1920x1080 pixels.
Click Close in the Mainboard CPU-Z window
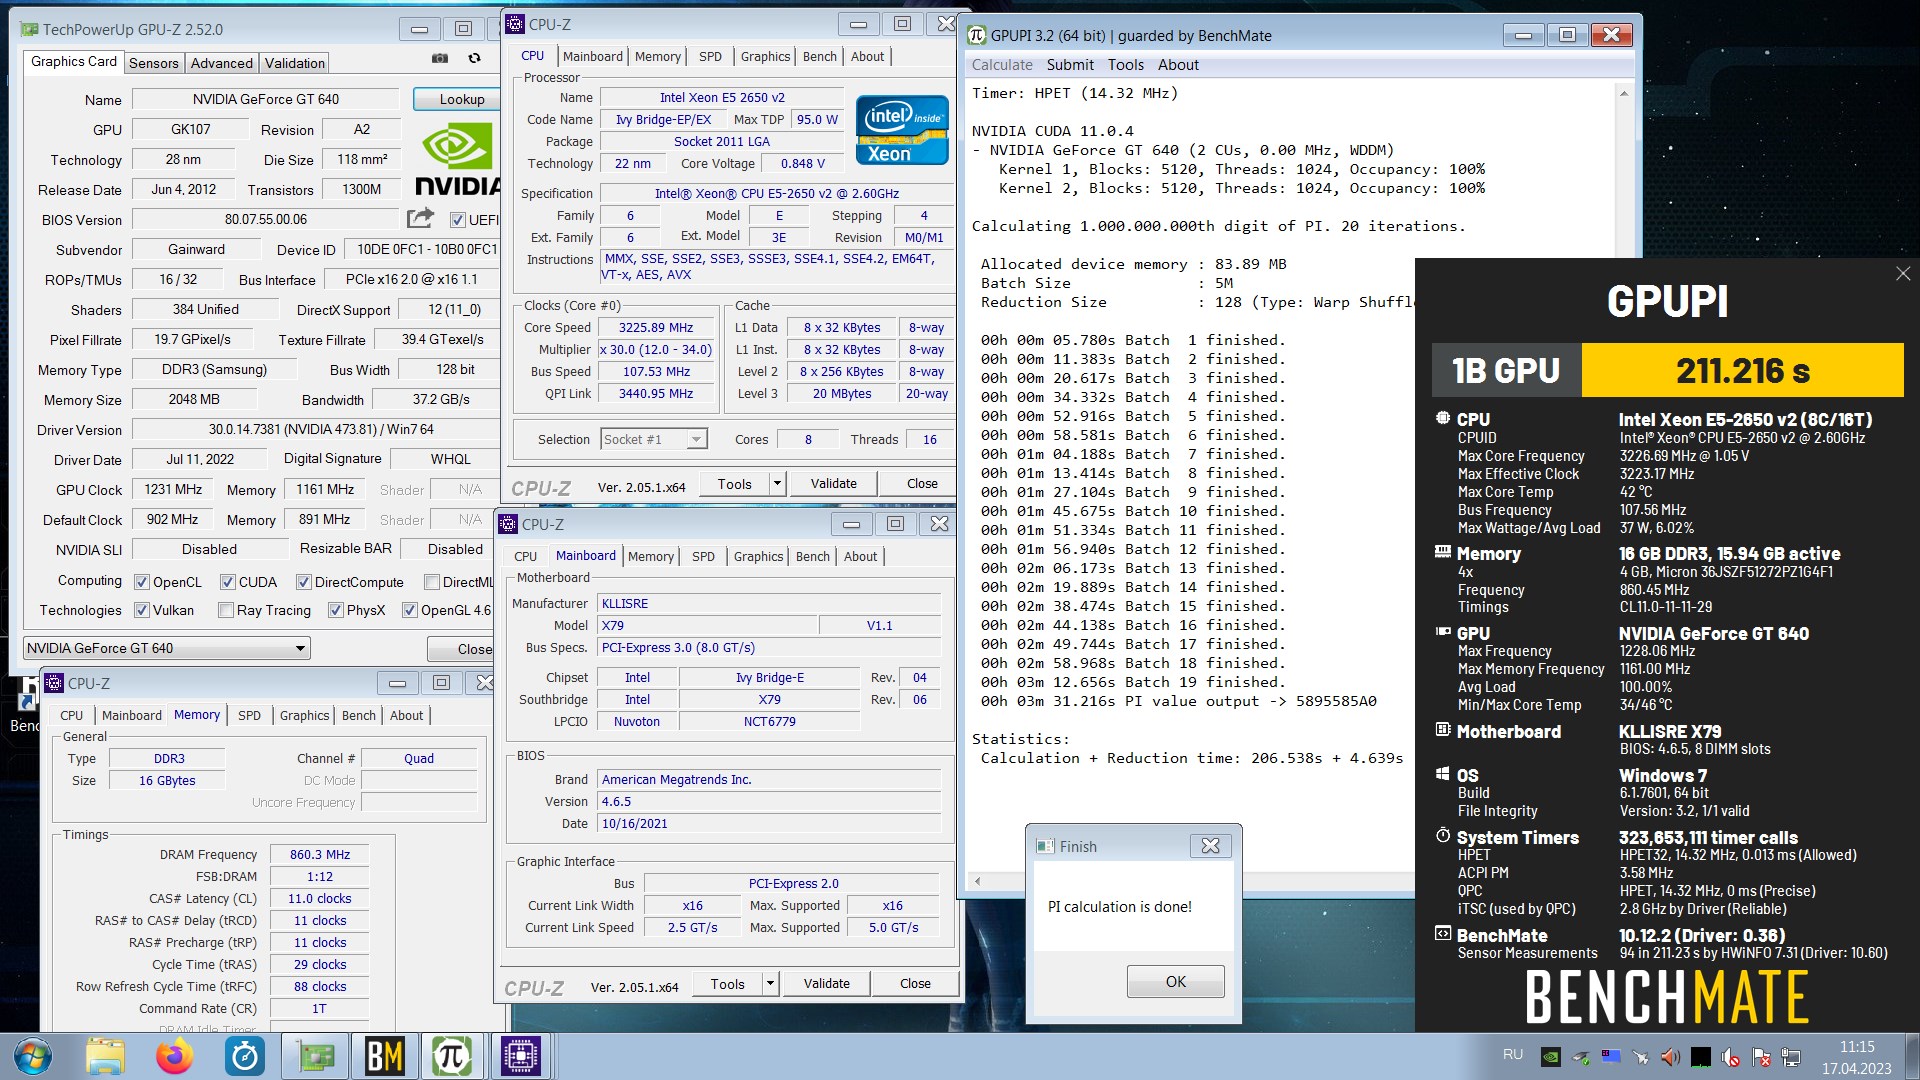coord(915,984)
